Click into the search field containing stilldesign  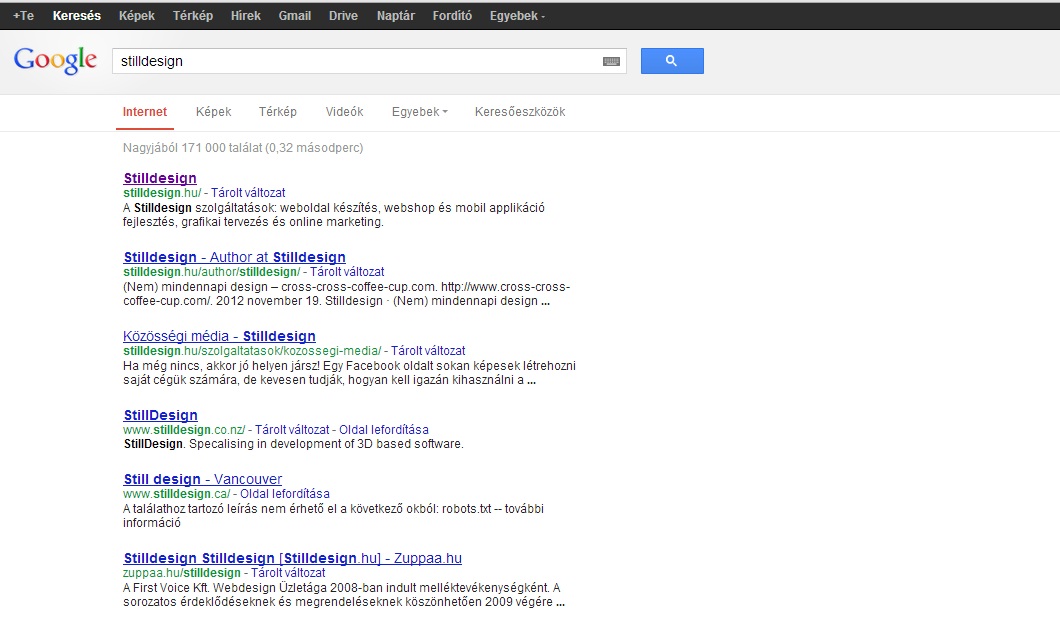[355, 61]
